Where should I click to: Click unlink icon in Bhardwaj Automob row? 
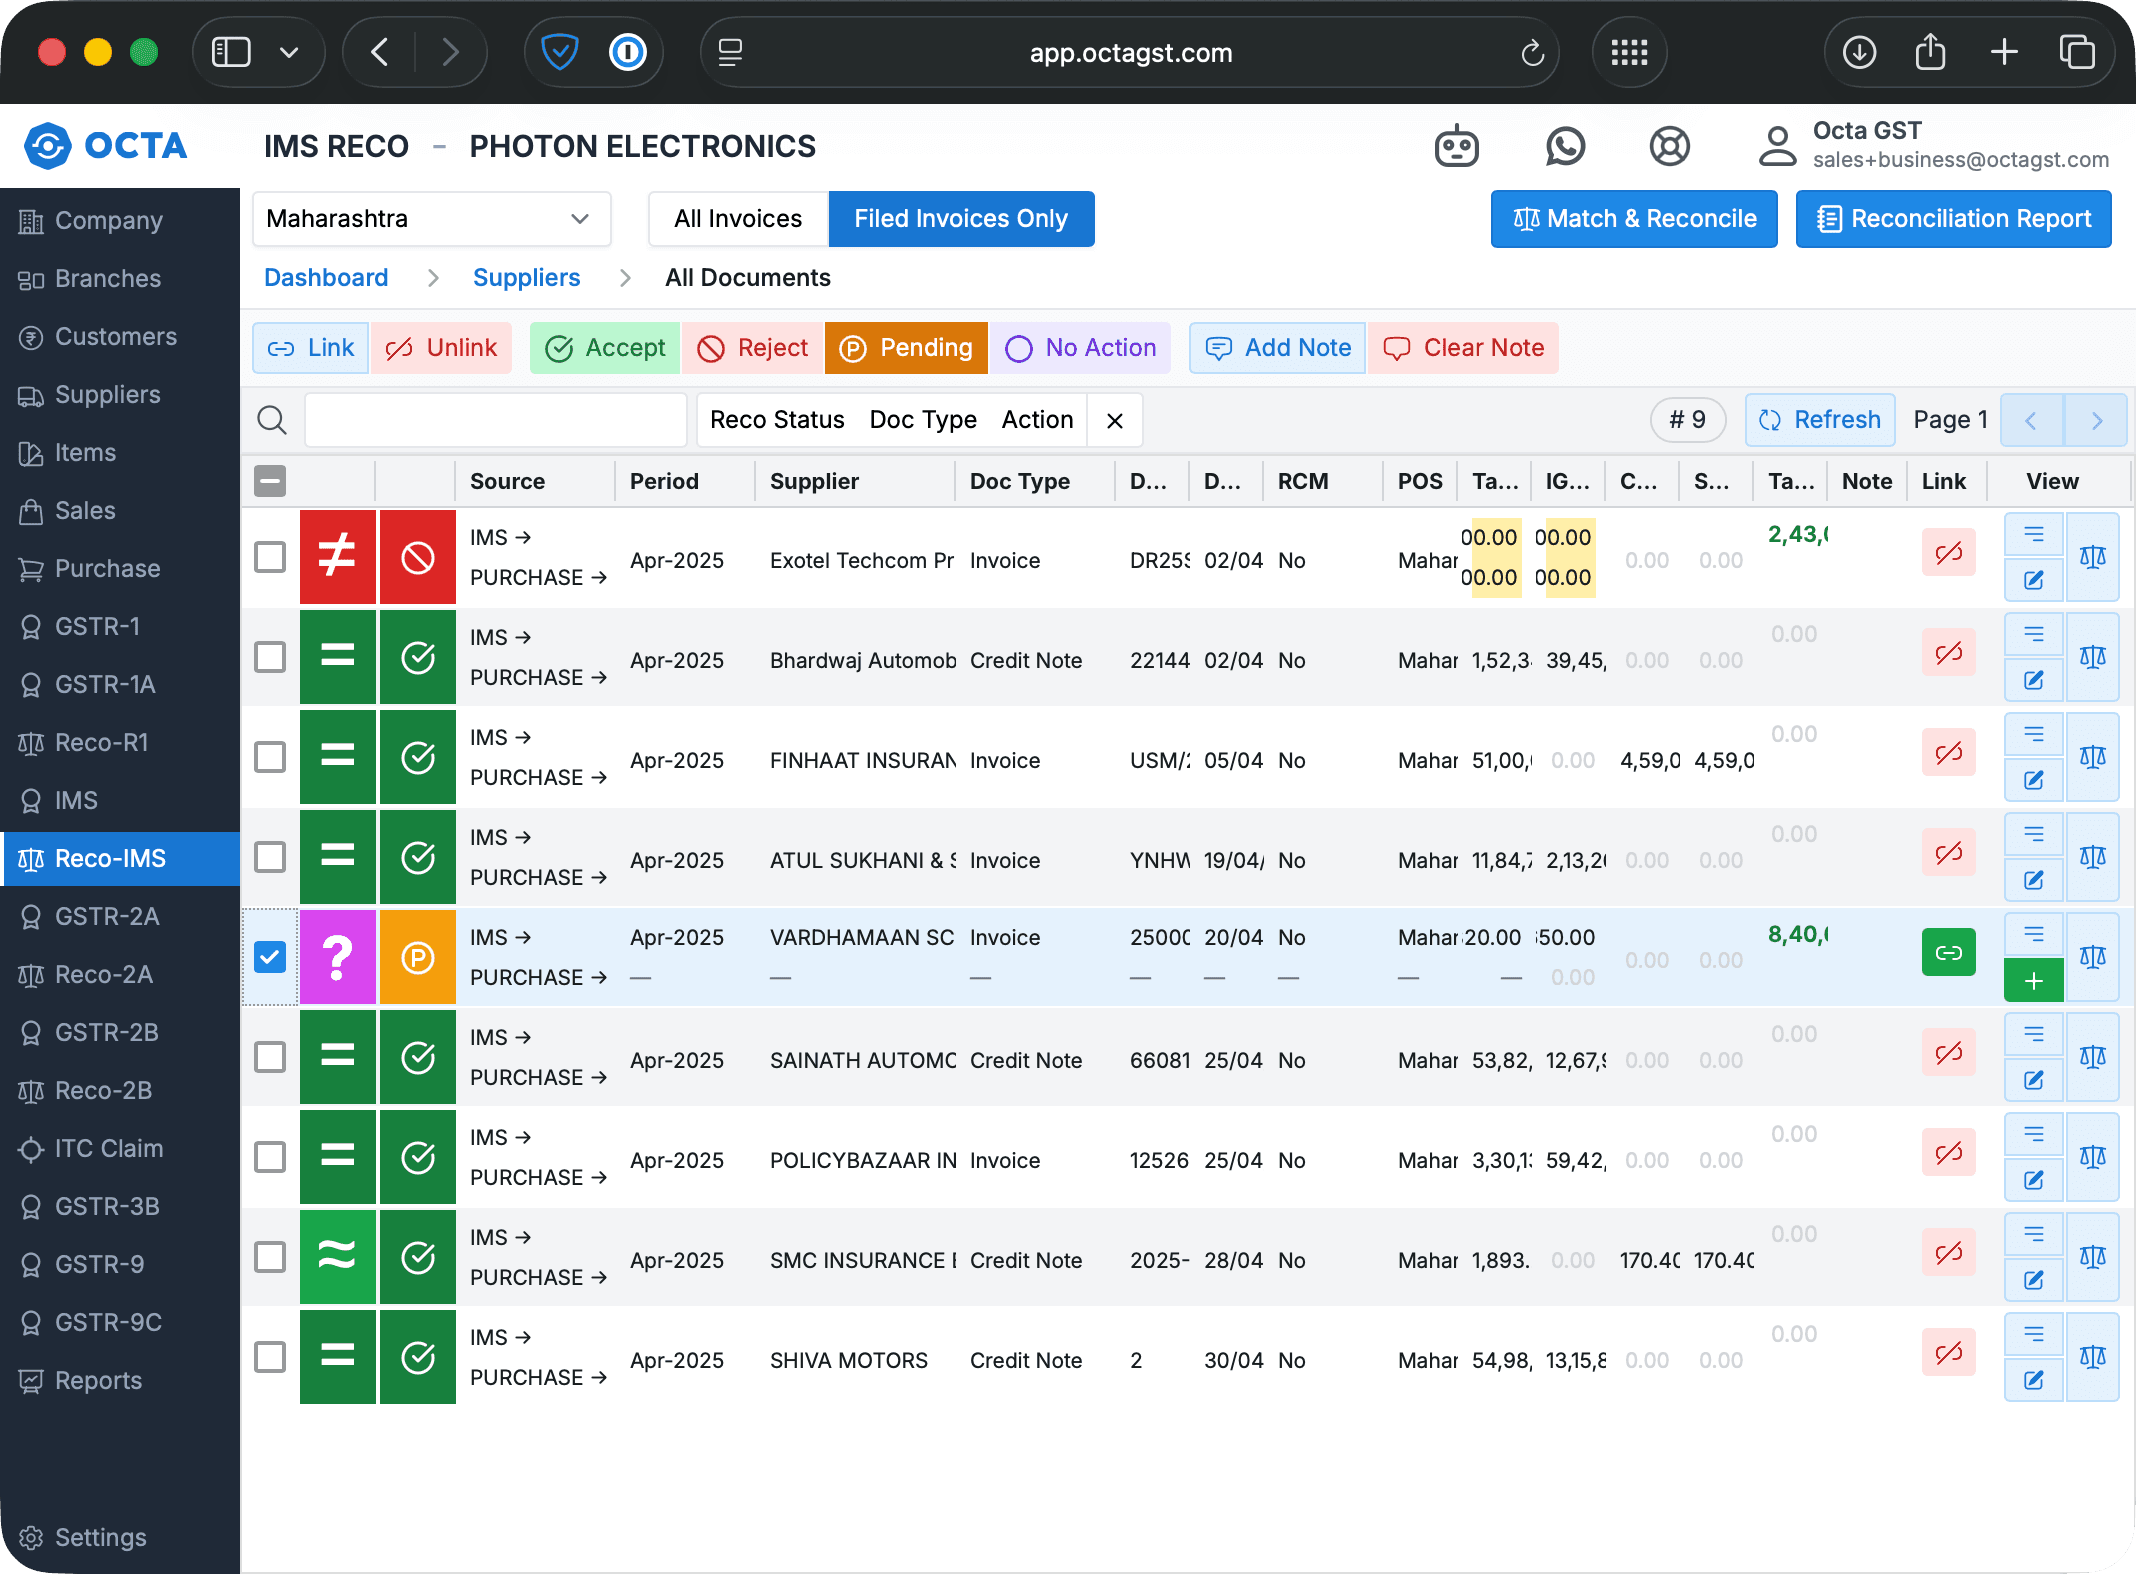coord(1948,653)
